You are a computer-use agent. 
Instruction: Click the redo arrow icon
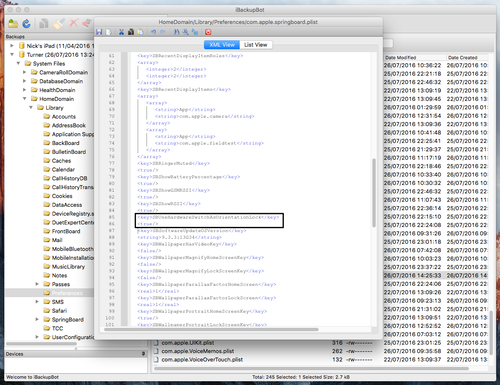coord(163,32)
